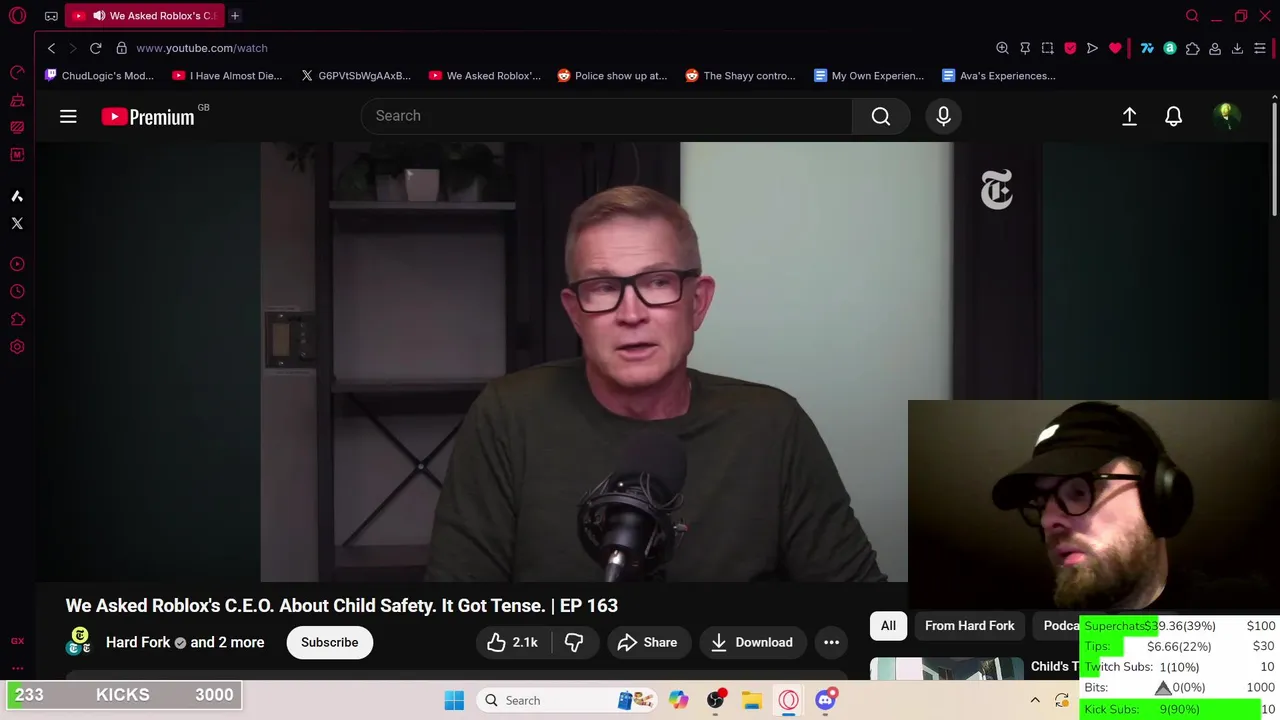Screen dimensions: 1280x720
Task: Open the ChudLogic's Mod... bookmark
Action: pos(100,76)
